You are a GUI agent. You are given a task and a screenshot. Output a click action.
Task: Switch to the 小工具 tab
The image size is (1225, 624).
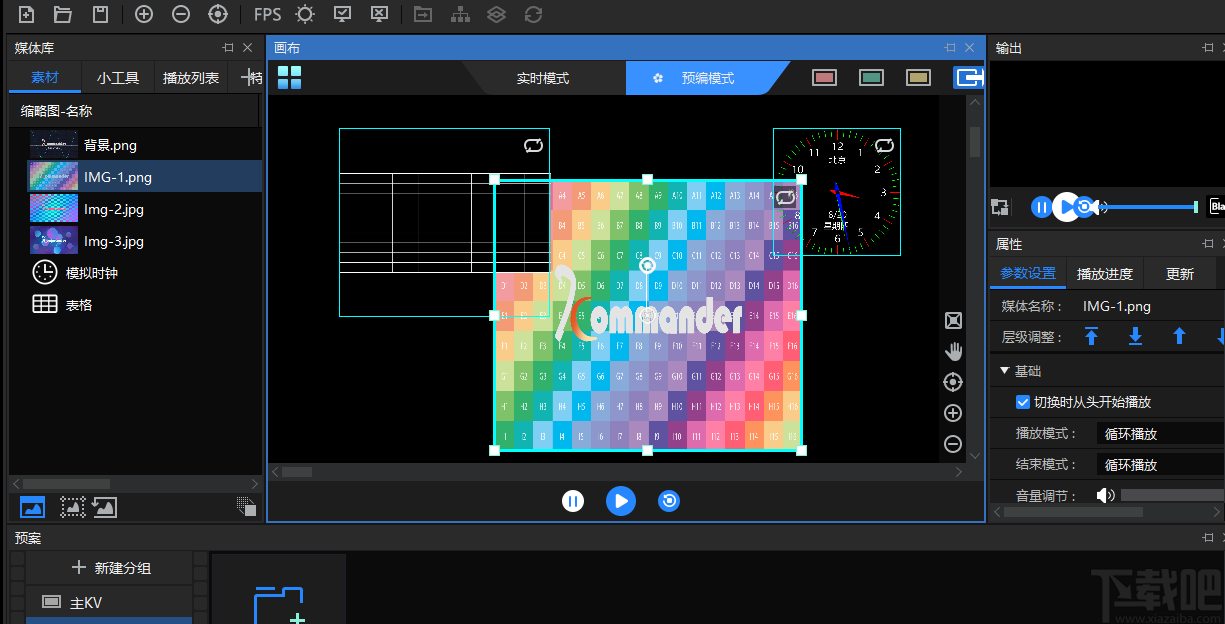pyautogui.click(x=118, y=77)
